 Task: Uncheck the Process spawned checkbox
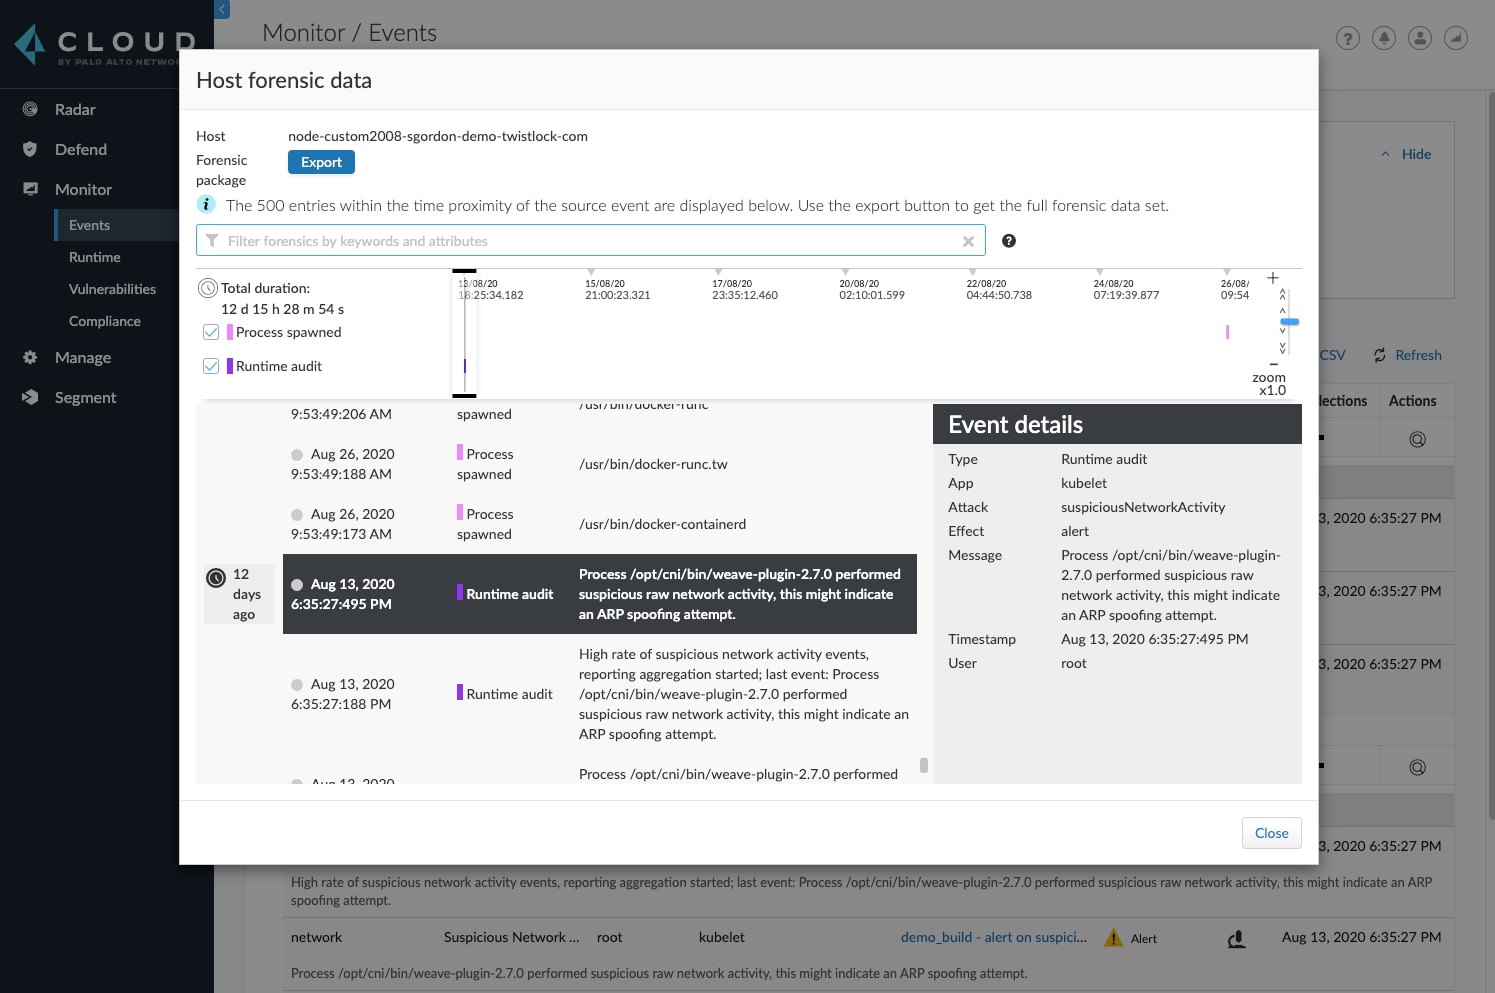211,332
